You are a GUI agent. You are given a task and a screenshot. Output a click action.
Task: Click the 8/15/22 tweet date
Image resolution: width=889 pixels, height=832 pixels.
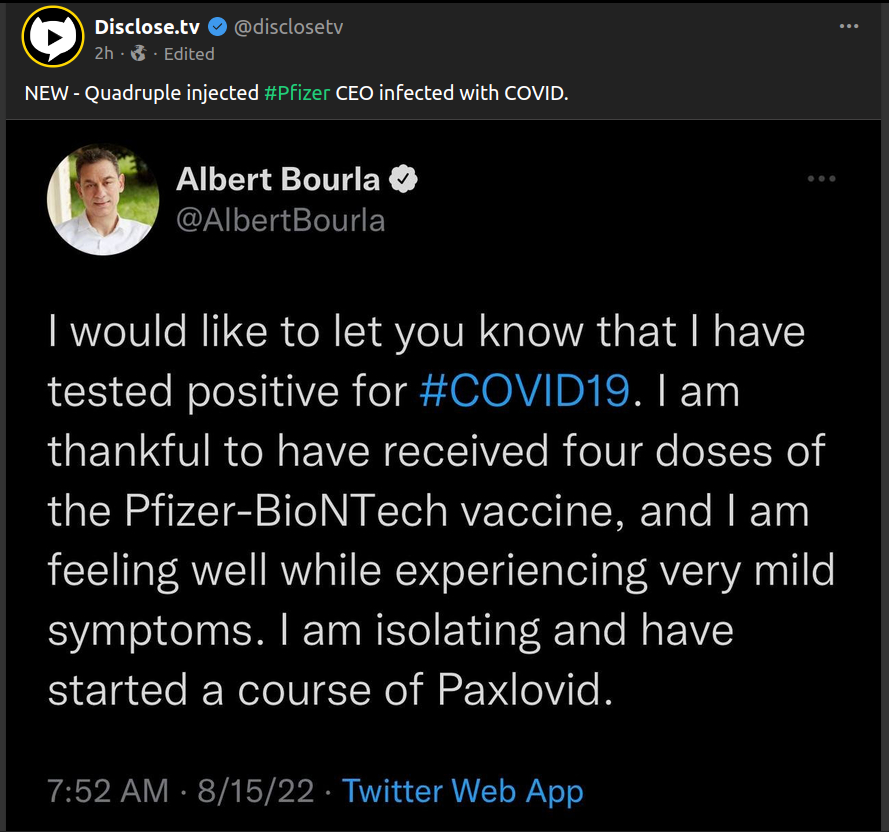256,791
